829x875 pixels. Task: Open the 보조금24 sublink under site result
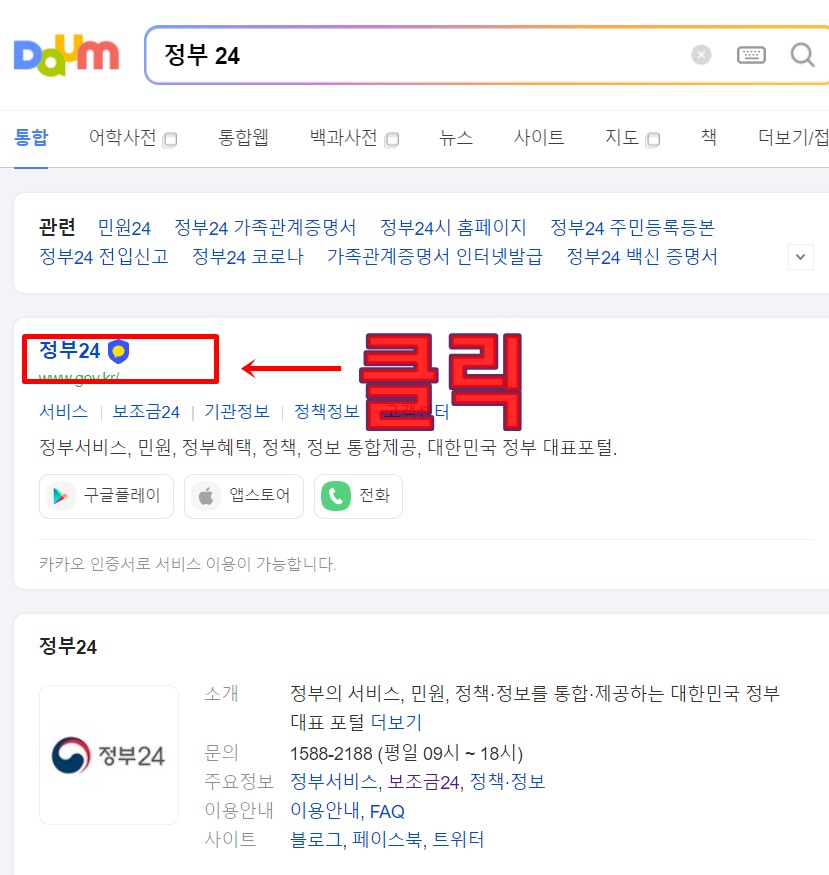coord(146,412)
